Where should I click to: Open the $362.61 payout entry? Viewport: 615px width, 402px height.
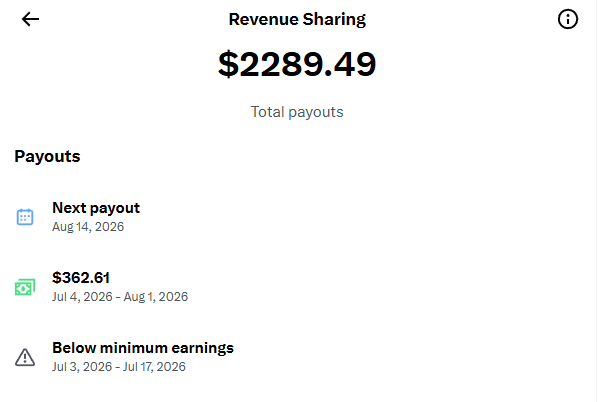coord(298,287)
